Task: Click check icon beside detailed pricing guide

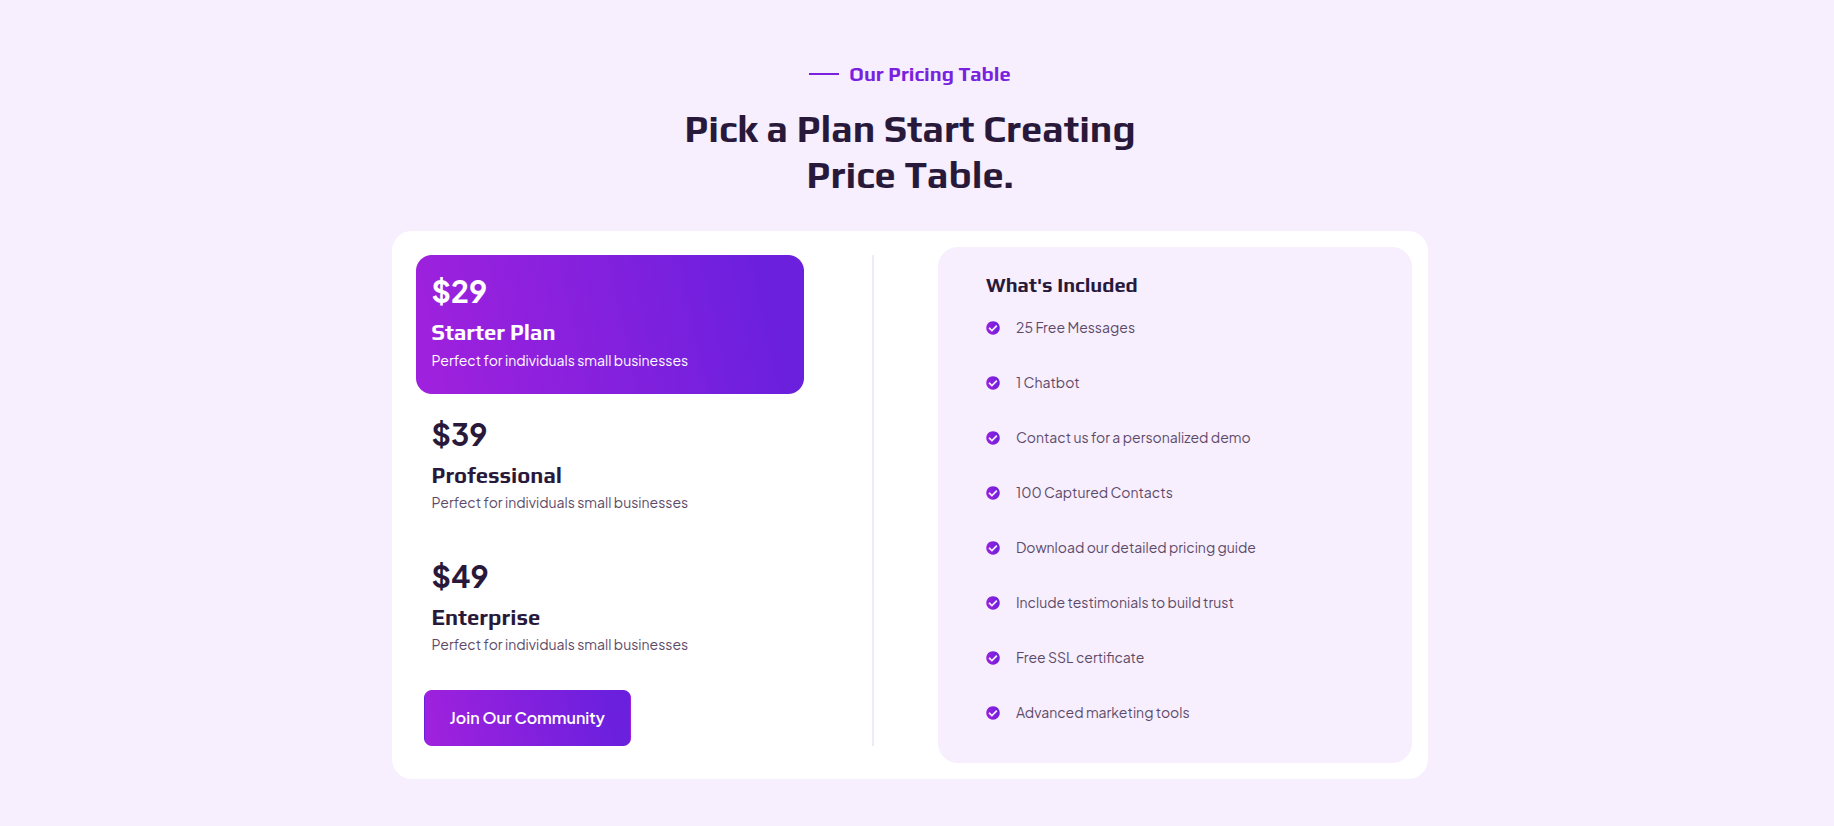Action: coord(993,548)
